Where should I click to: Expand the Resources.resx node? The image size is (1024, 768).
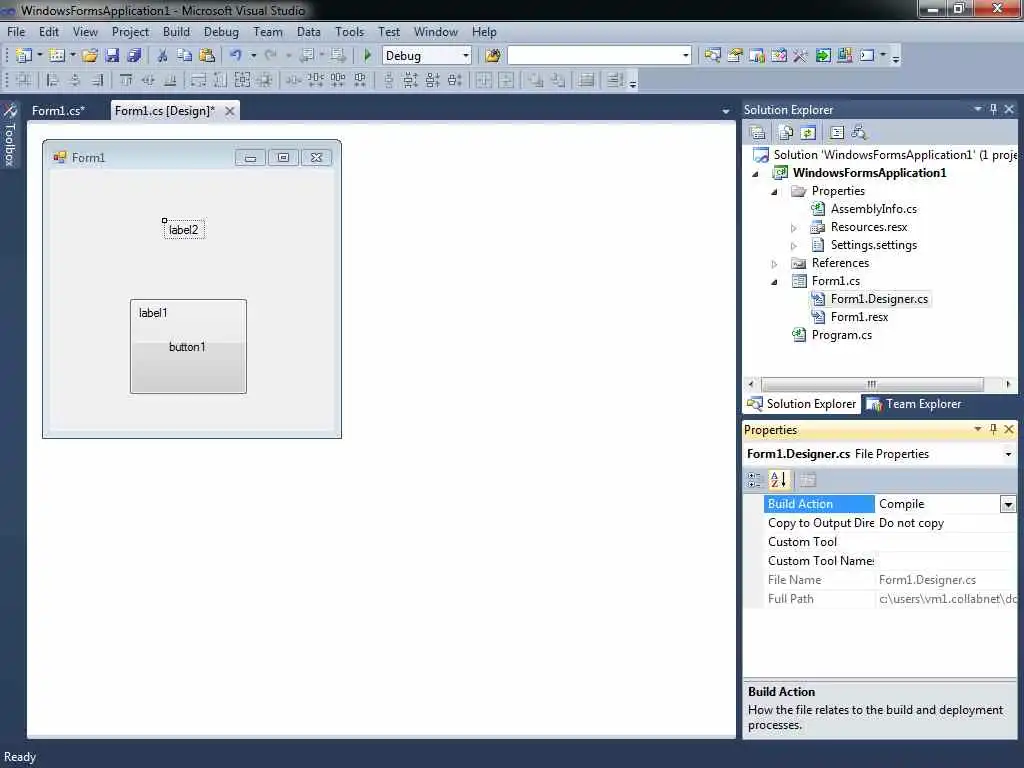click(793, 228)
